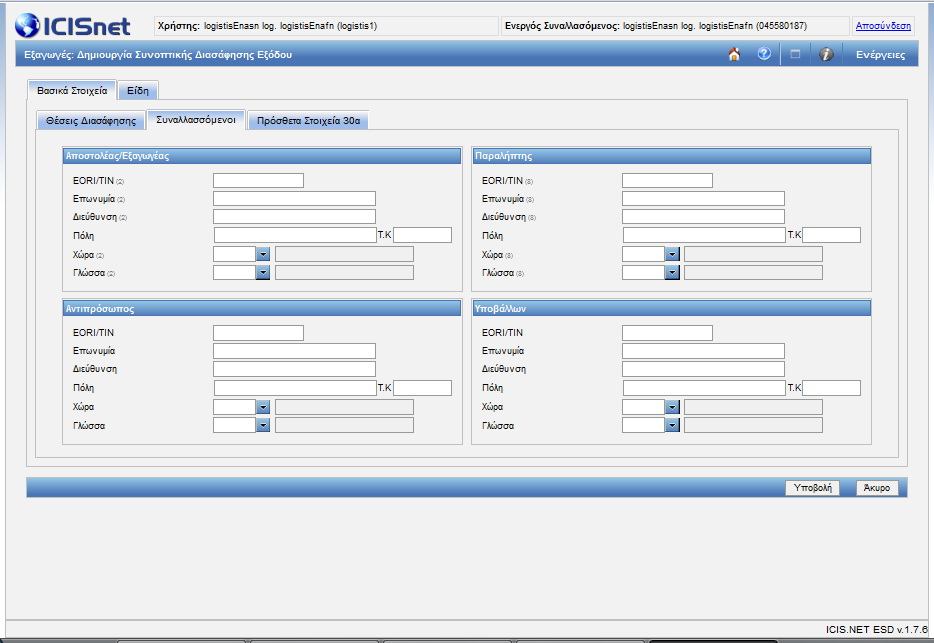Image resolution: width=934 pixels, height=643 pixels.
Task: Expand Γλώσσα dropdown in Υποβάλλων
Action: tap(672, 425)
